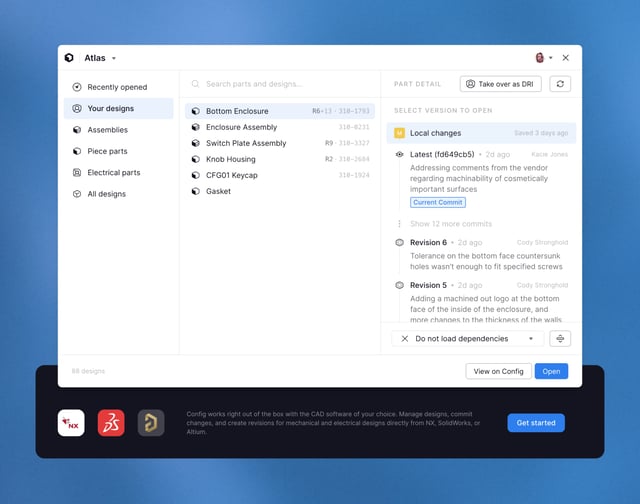Click the SolidWorks app icon
The width and height of the screenshot is (640, 504).
point(111,423)
